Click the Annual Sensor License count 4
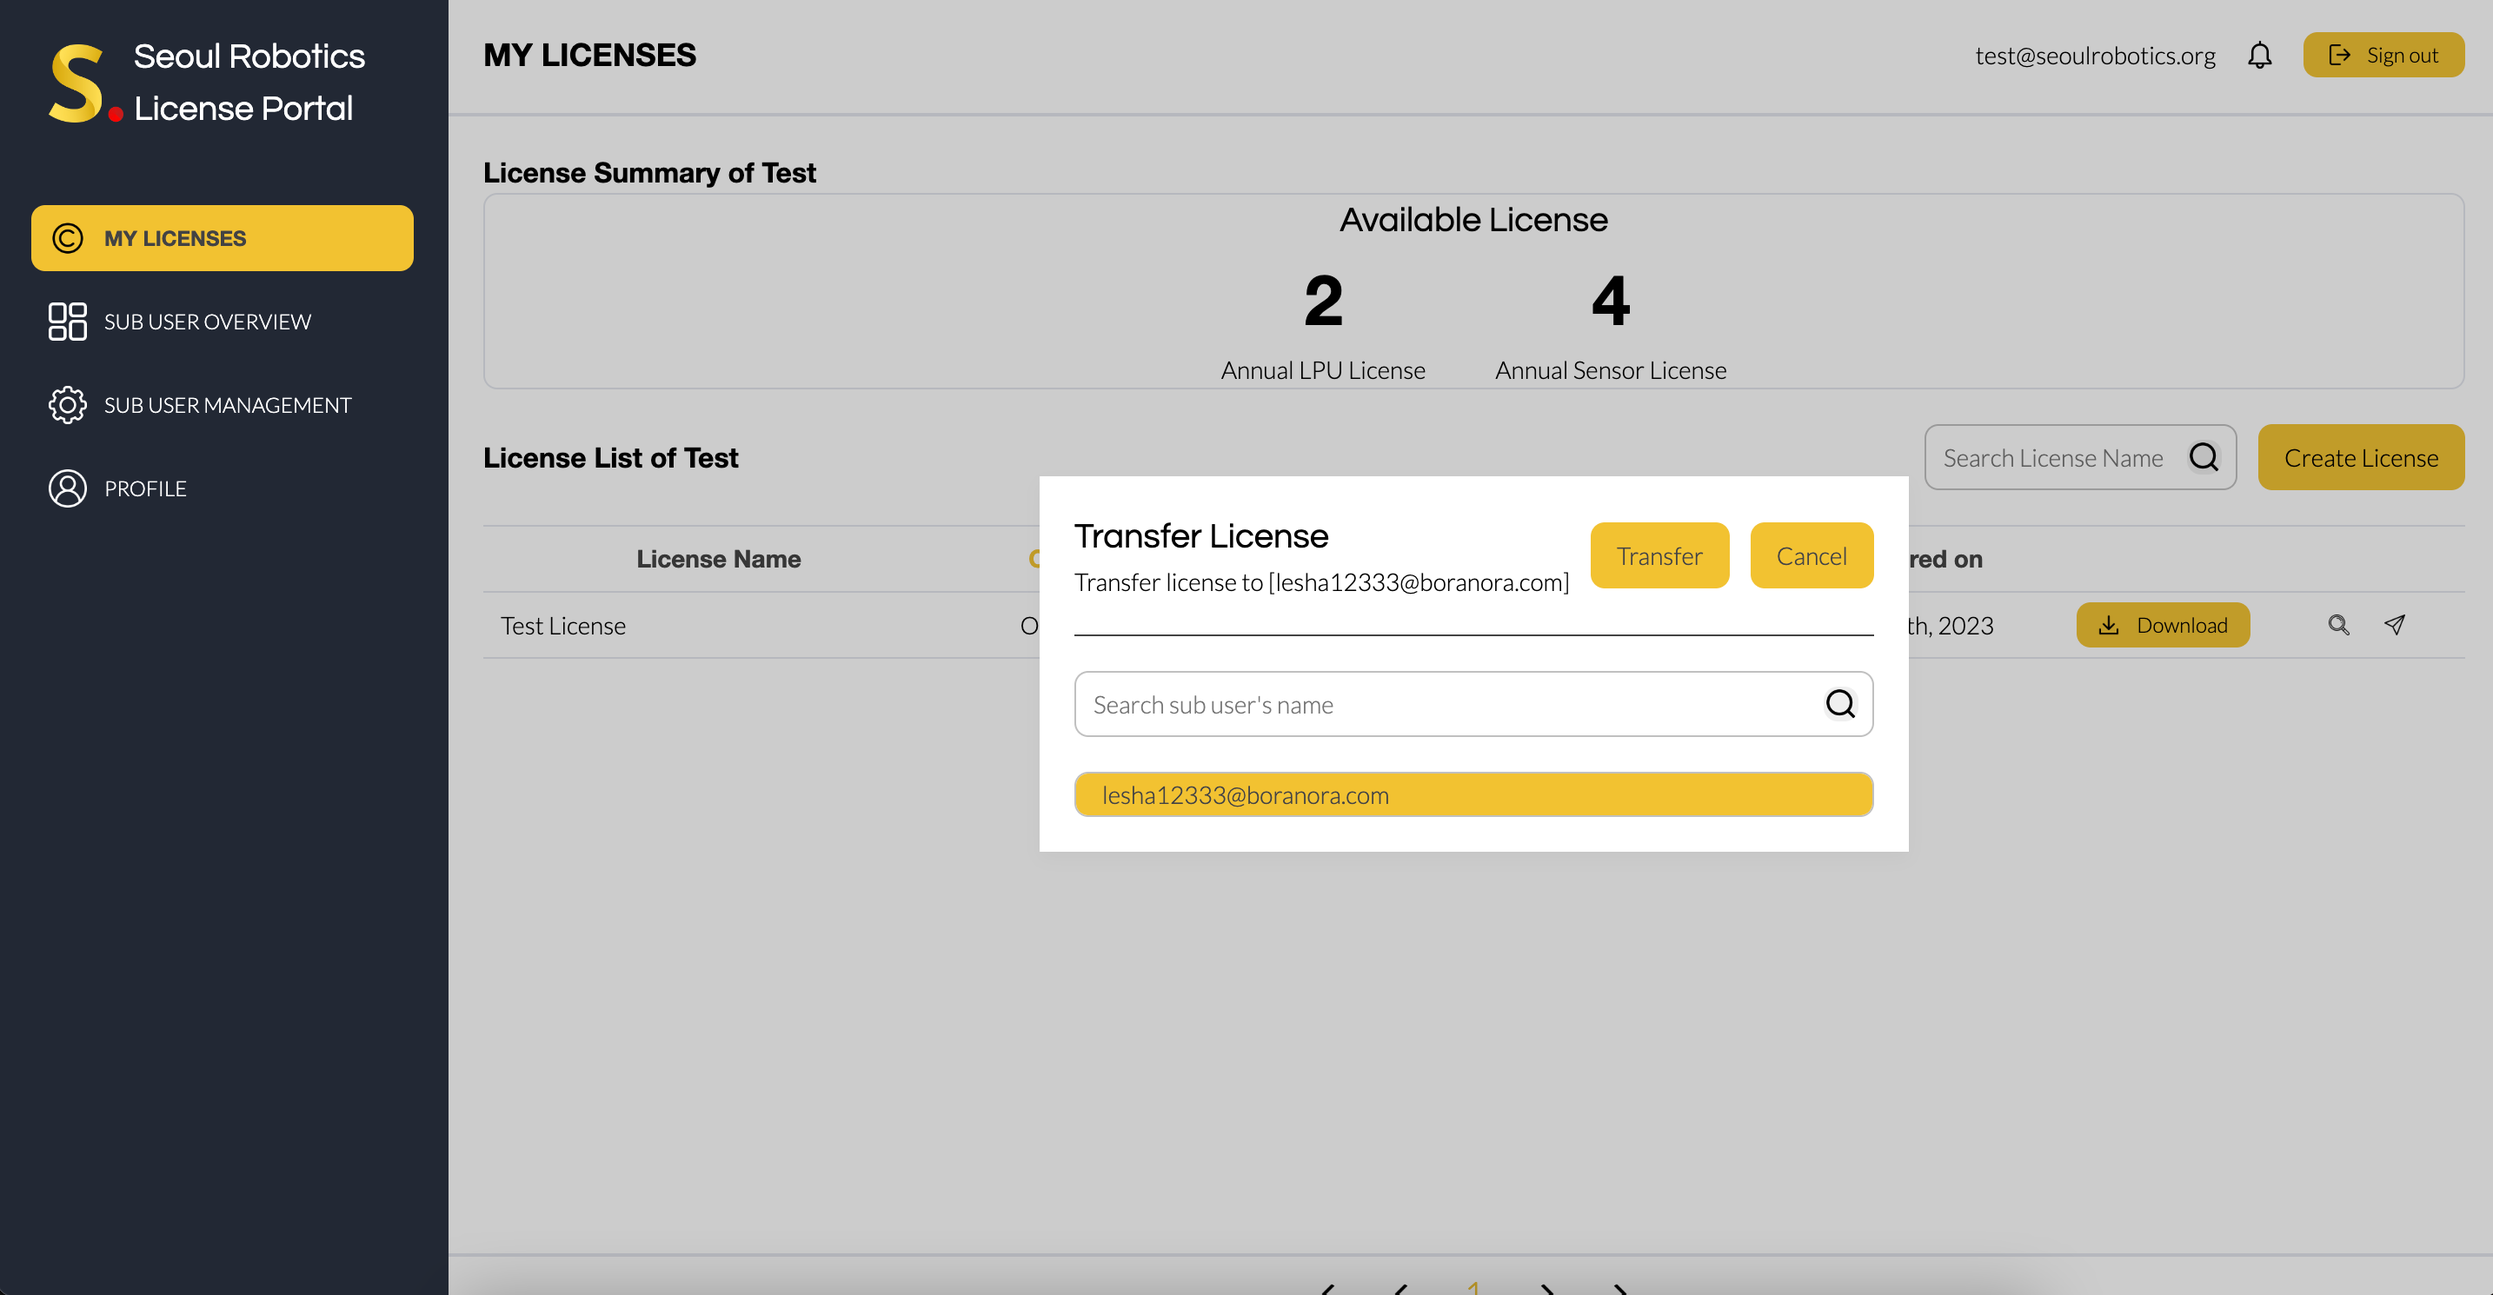This screenshot has height=1295, width=2493. (x=1610, y=301)
